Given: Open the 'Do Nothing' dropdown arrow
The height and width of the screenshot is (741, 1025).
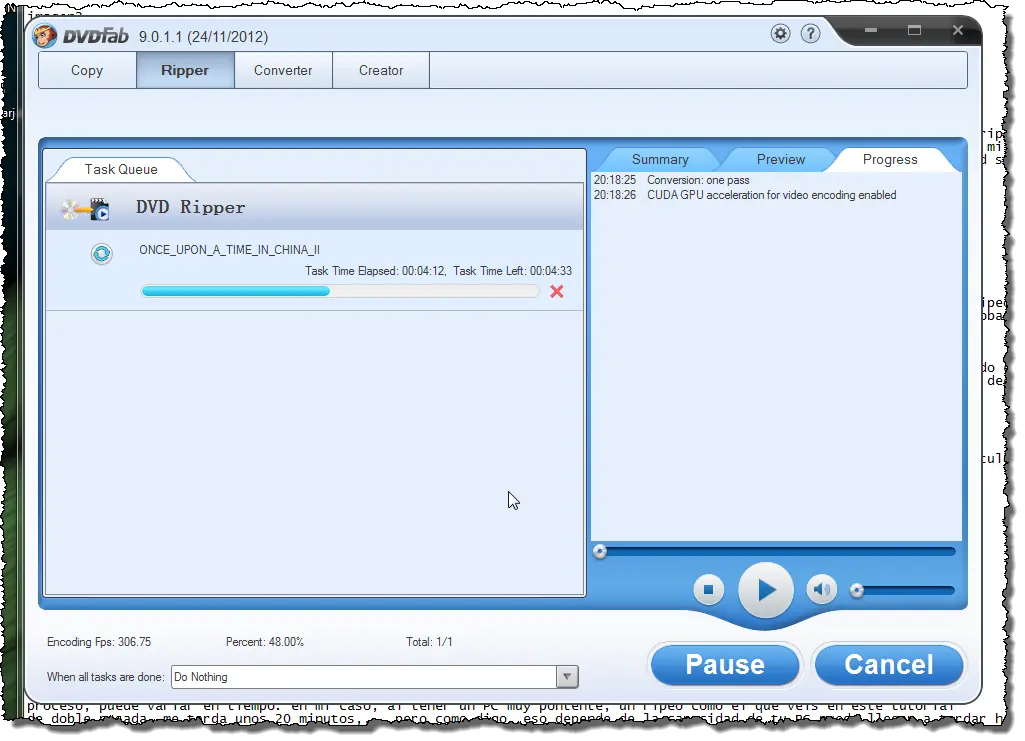Looking at the screenshot, I should tap(567, 678).
